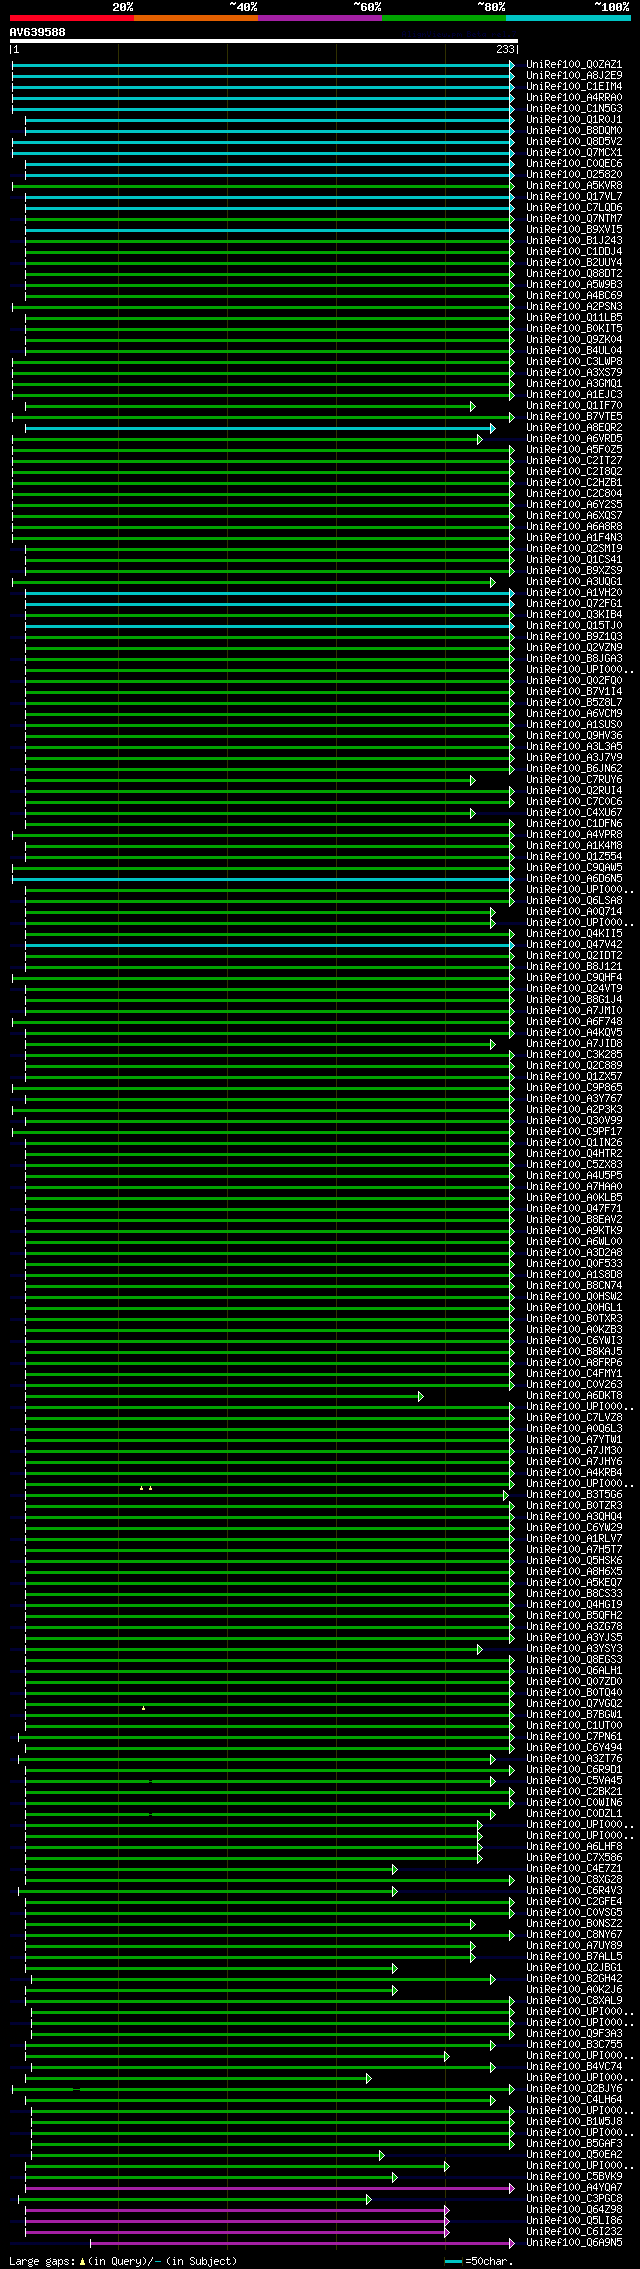The image size is (640, 2269).
Task: Open hit UniRef100_A2PSN3
Action: point(574,306)
